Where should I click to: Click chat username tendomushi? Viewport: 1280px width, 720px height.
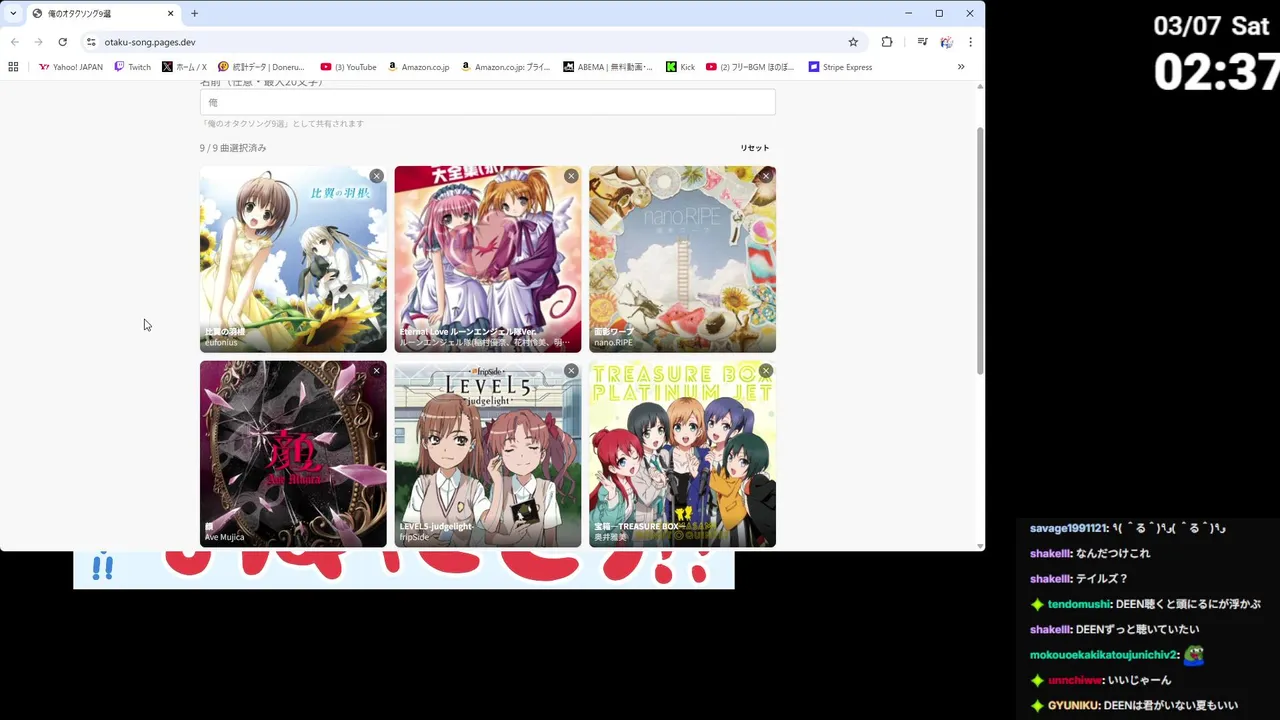pos(1079,604)
